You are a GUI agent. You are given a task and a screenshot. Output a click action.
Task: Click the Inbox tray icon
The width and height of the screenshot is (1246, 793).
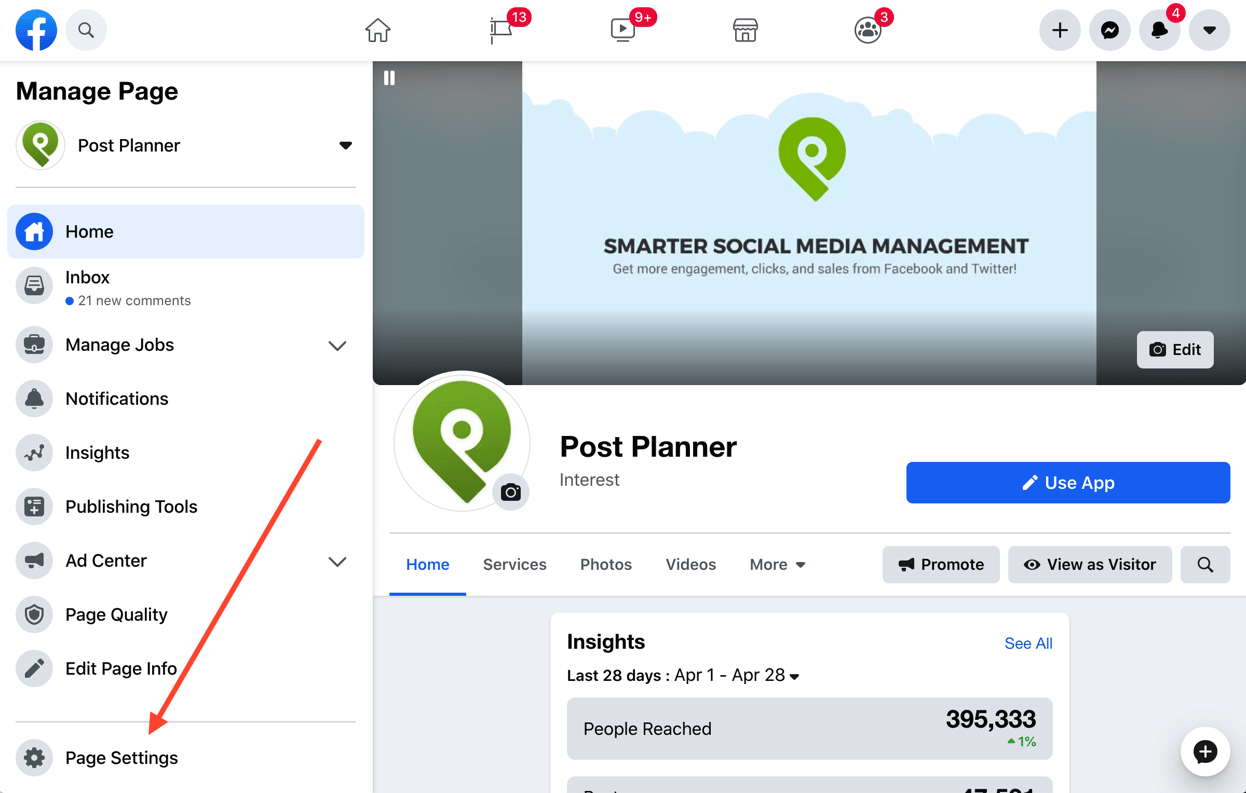click(x=34, y=286)
